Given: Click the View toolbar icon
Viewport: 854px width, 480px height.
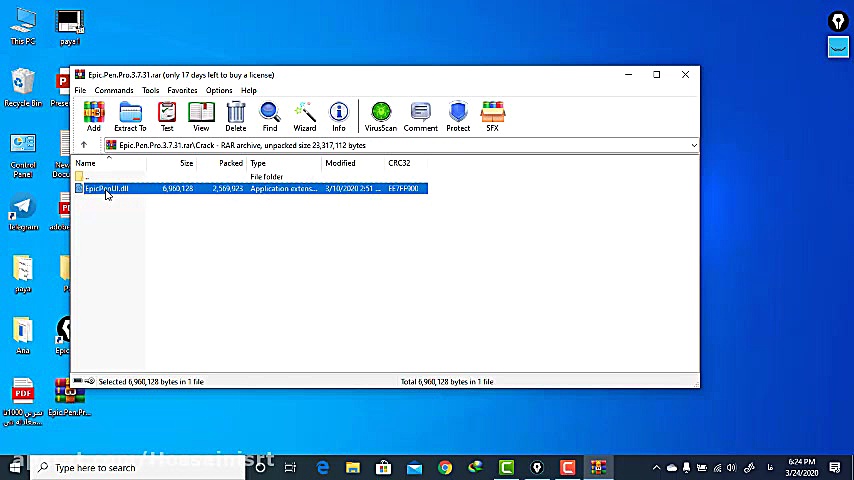Looking at the screenshot, I should pyautogui.click(x=201, y=116).
